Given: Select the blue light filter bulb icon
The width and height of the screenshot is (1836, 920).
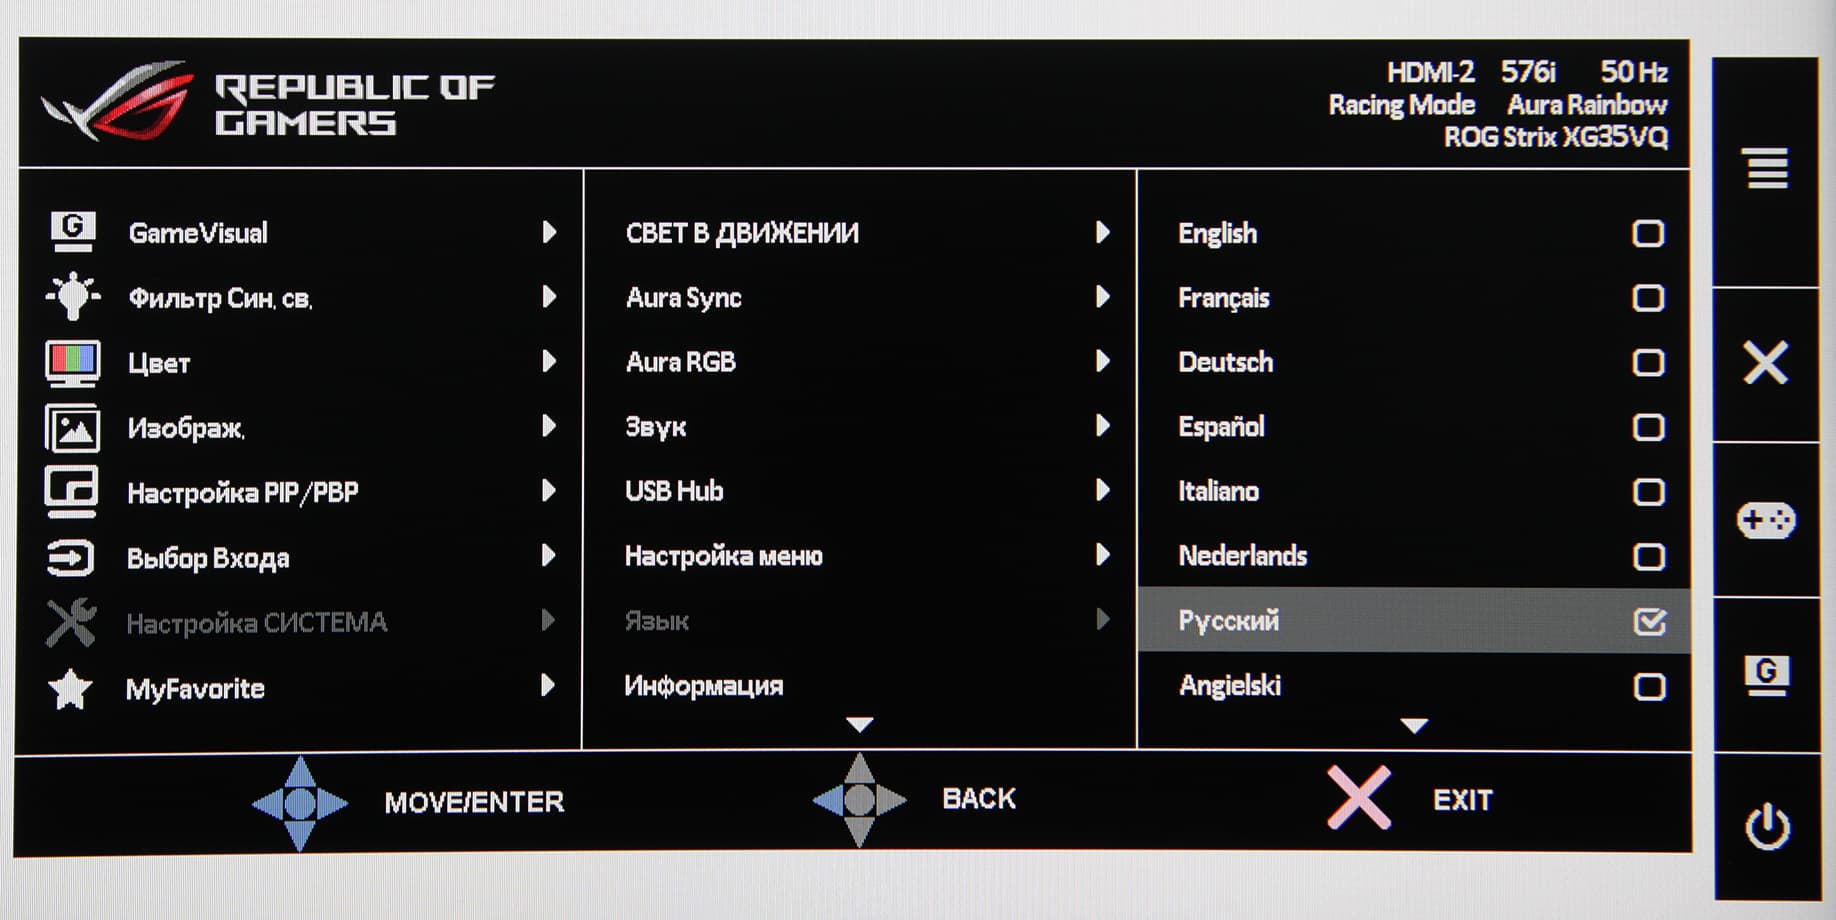Looking at the screenshot, I should point(73,297).
